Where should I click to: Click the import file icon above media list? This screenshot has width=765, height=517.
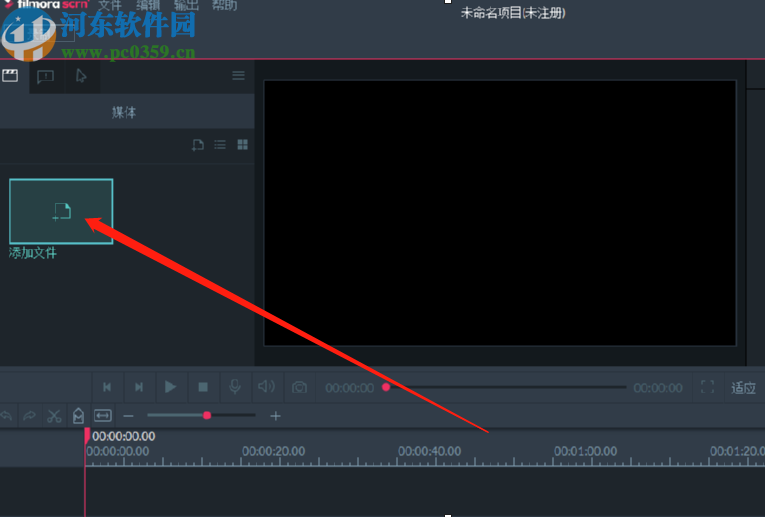click(198, 145)
